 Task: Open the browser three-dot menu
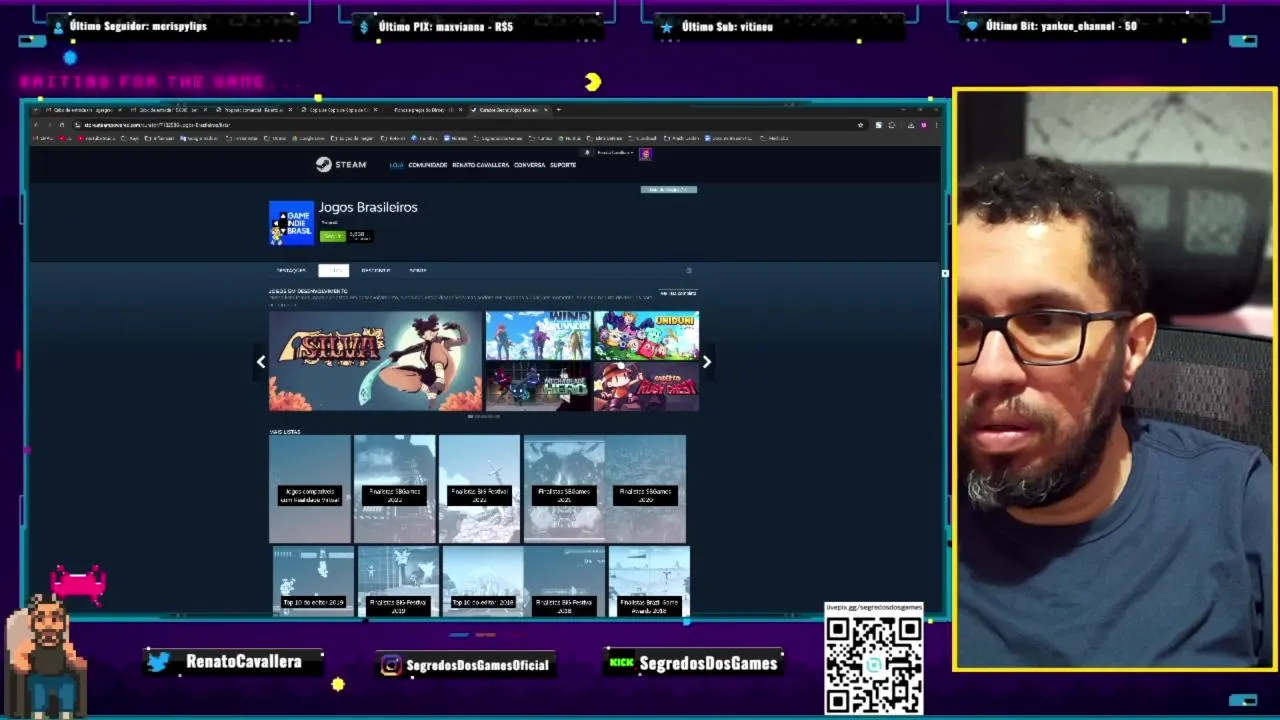pyautogui.click(x=935, y=125)
